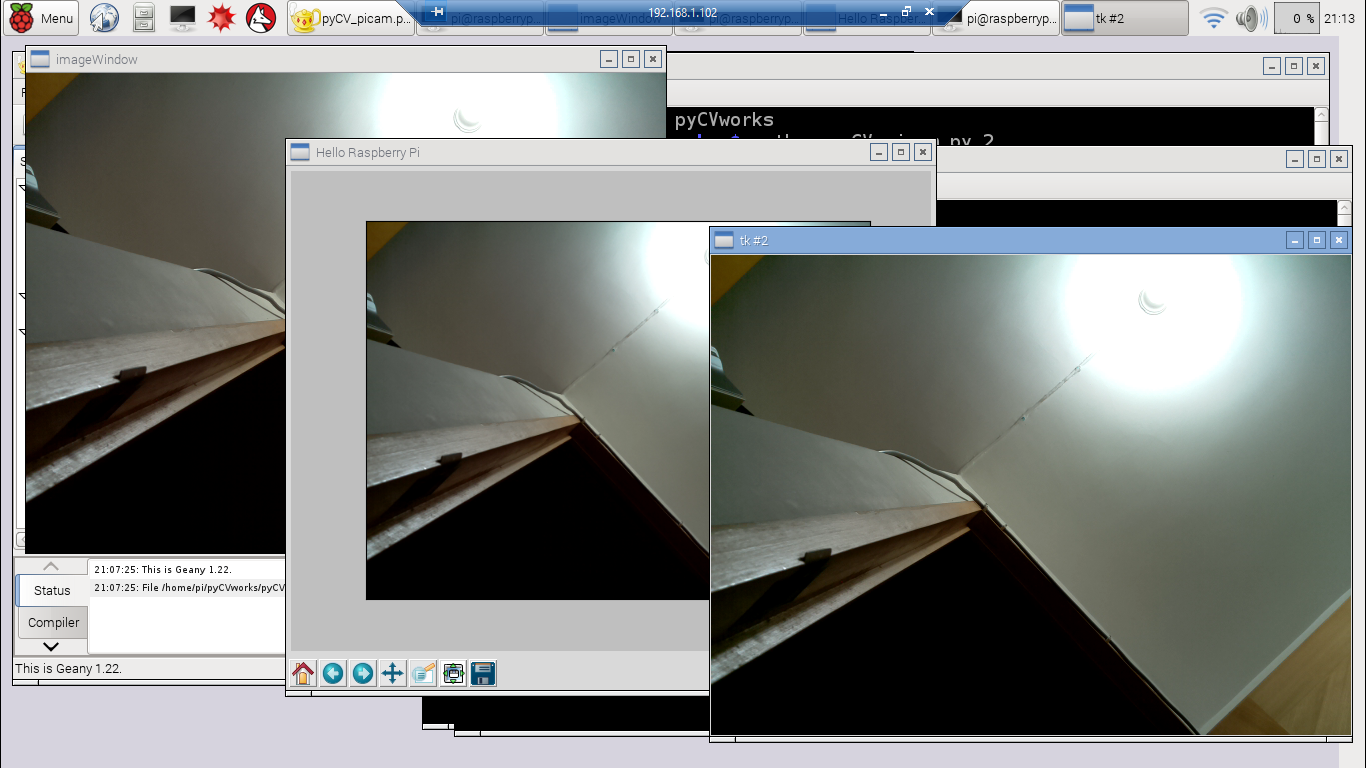Image resolution: width=1366 pixels, height=768 pixels.
Task: Switch to tk #2 taskbar button
Action: (x=1124, y=18)
